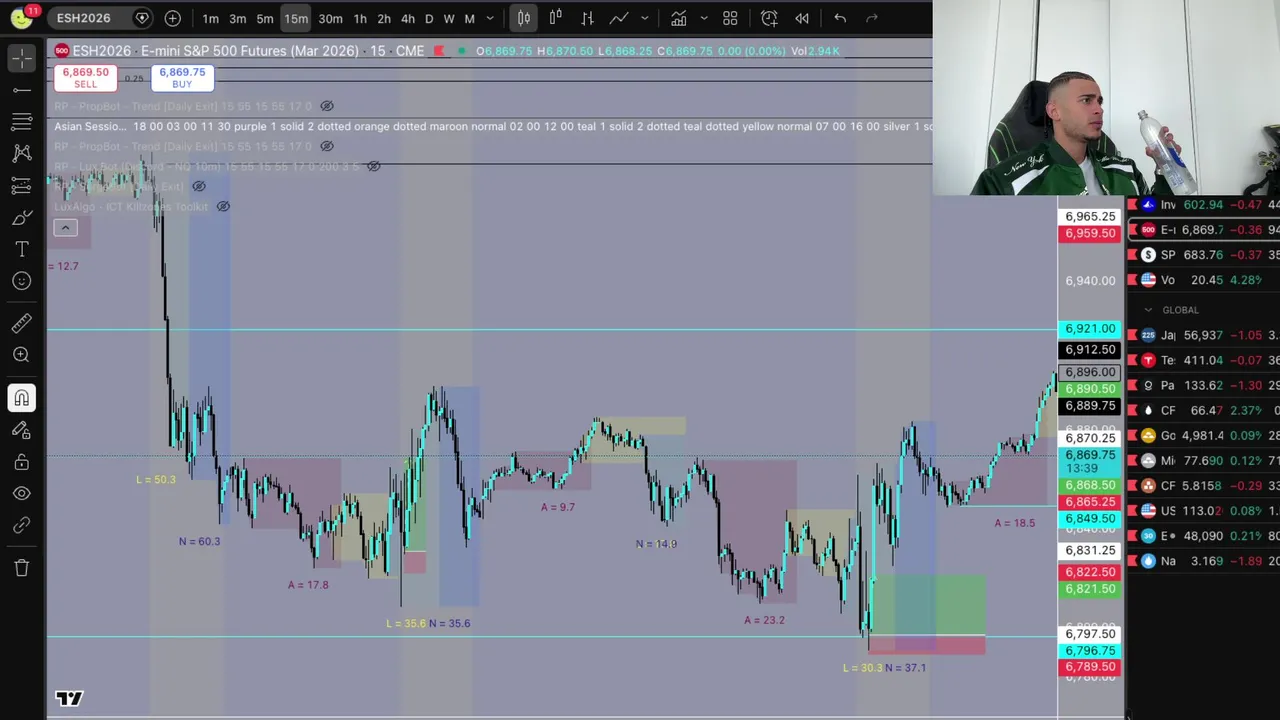The height and width of the screenshot is (720, 1280).
Task: Toggle the magnet snap mode
Action: (21, 398)
